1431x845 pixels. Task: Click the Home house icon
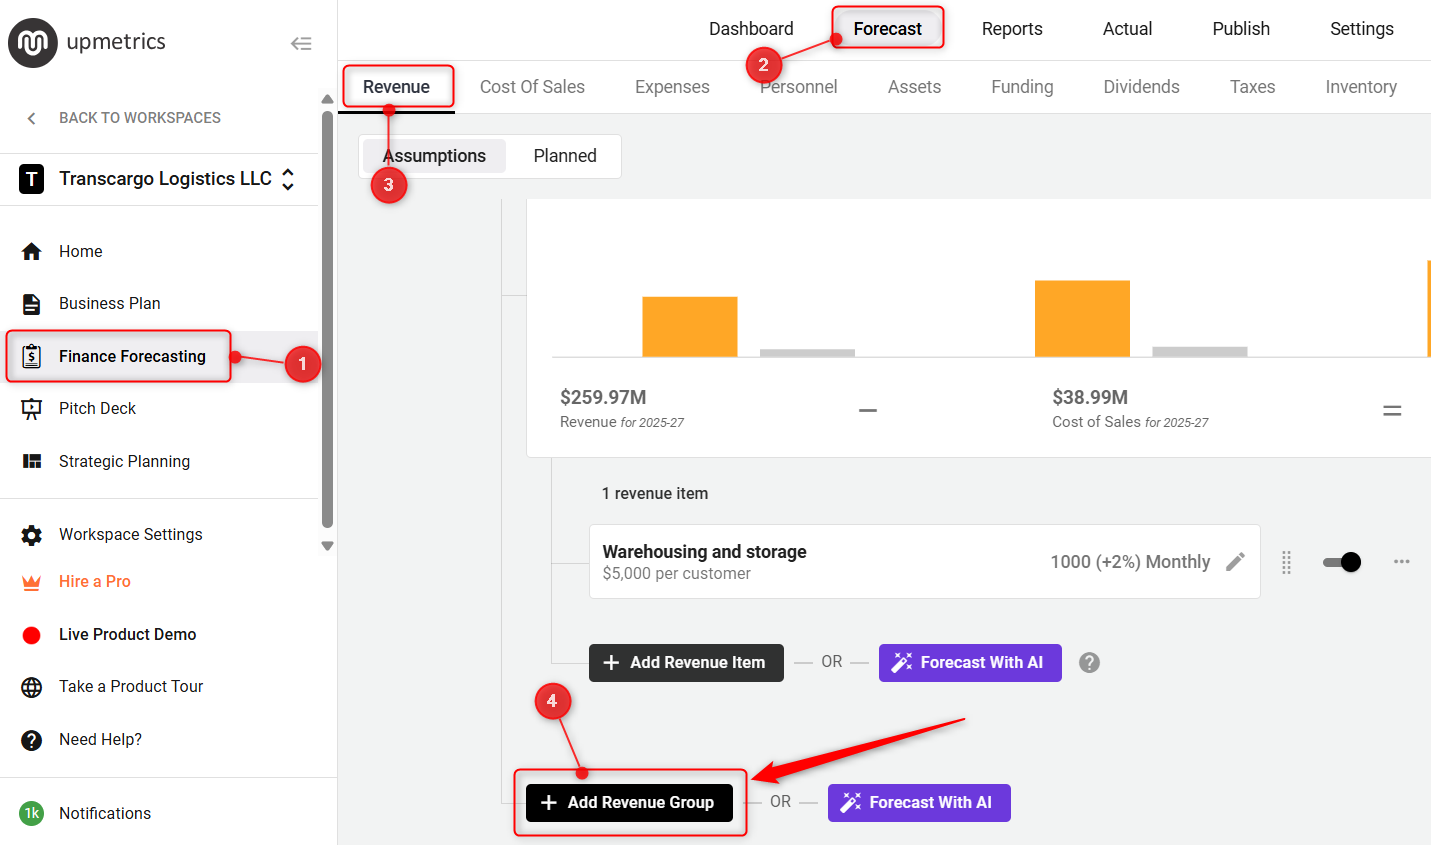tap(32, 251)
